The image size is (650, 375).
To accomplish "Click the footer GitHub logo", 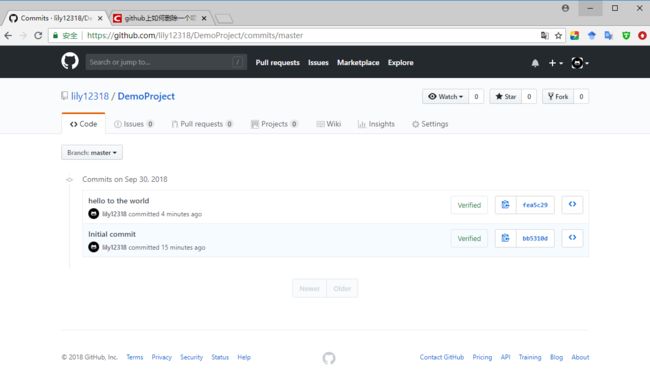I will click(x=329, y=358).
